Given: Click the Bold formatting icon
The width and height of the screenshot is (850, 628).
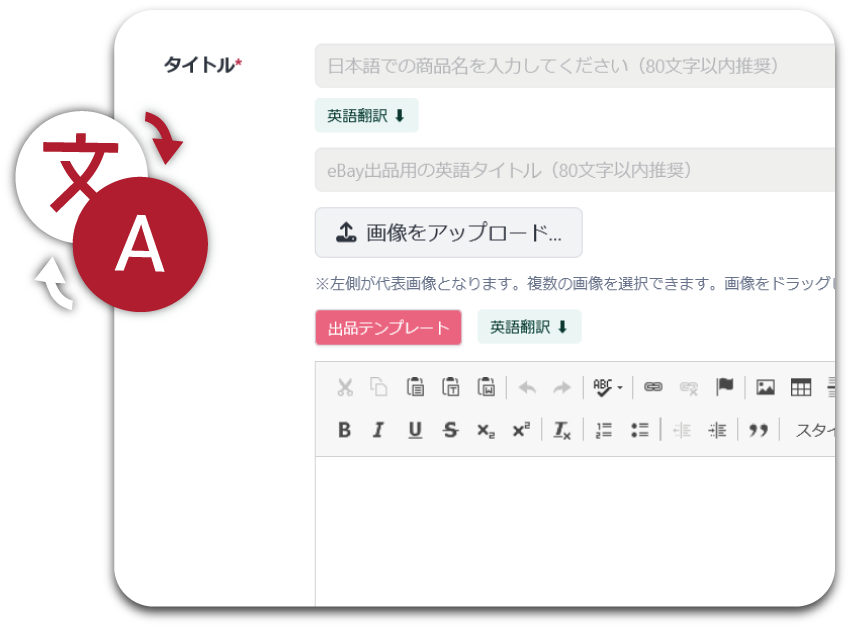Looking at the screenshot, I should [x=345, y=430].
